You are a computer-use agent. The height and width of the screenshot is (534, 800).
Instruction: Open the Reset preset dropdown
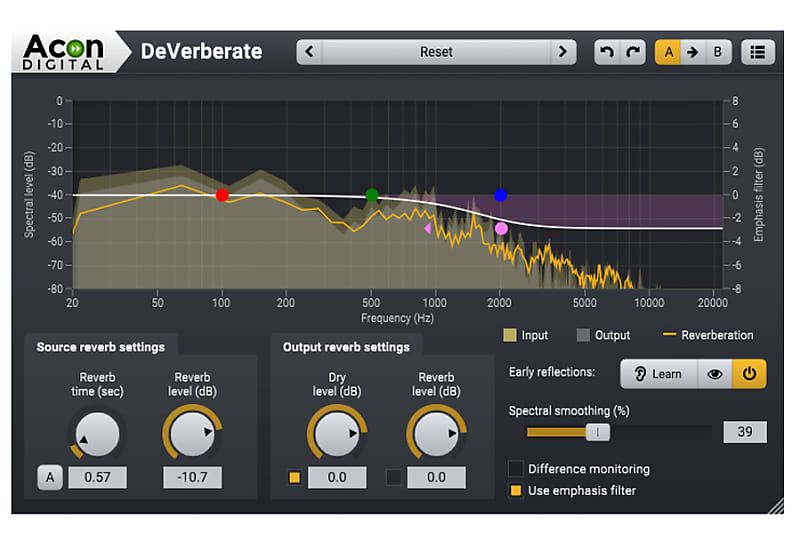(436, 52)
